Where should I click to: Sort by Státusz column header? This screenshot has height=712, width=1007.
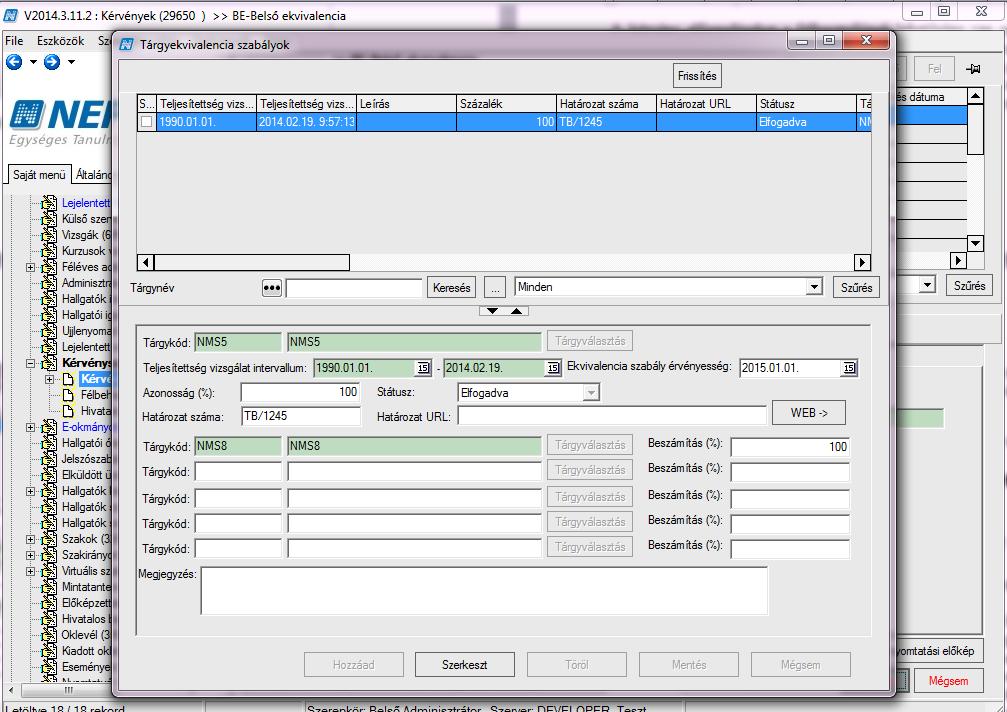click(807, 103)
